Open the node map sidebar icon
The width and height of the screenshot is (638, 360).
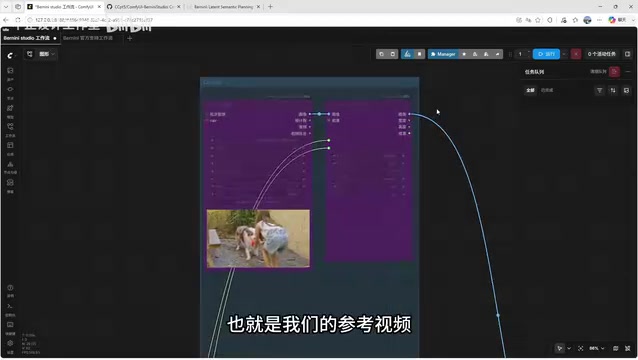point(10,164)
